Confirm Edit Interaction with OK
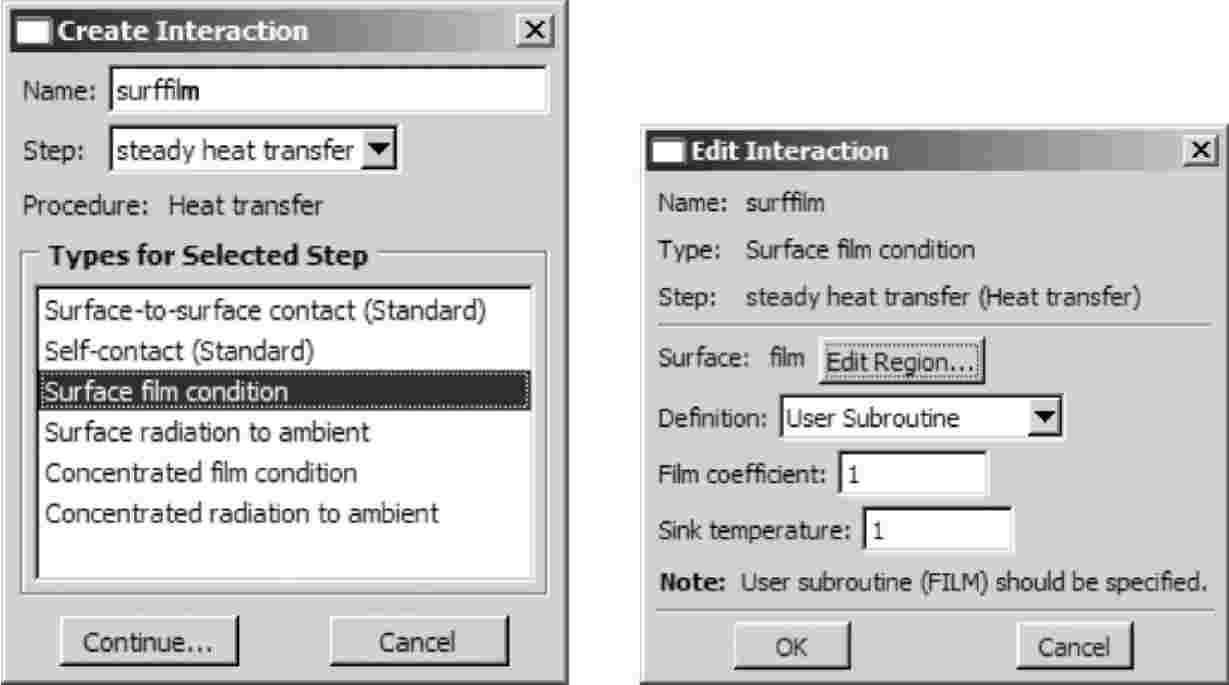This screenshot has height=685, width=1229. click(x=792, y=647)
